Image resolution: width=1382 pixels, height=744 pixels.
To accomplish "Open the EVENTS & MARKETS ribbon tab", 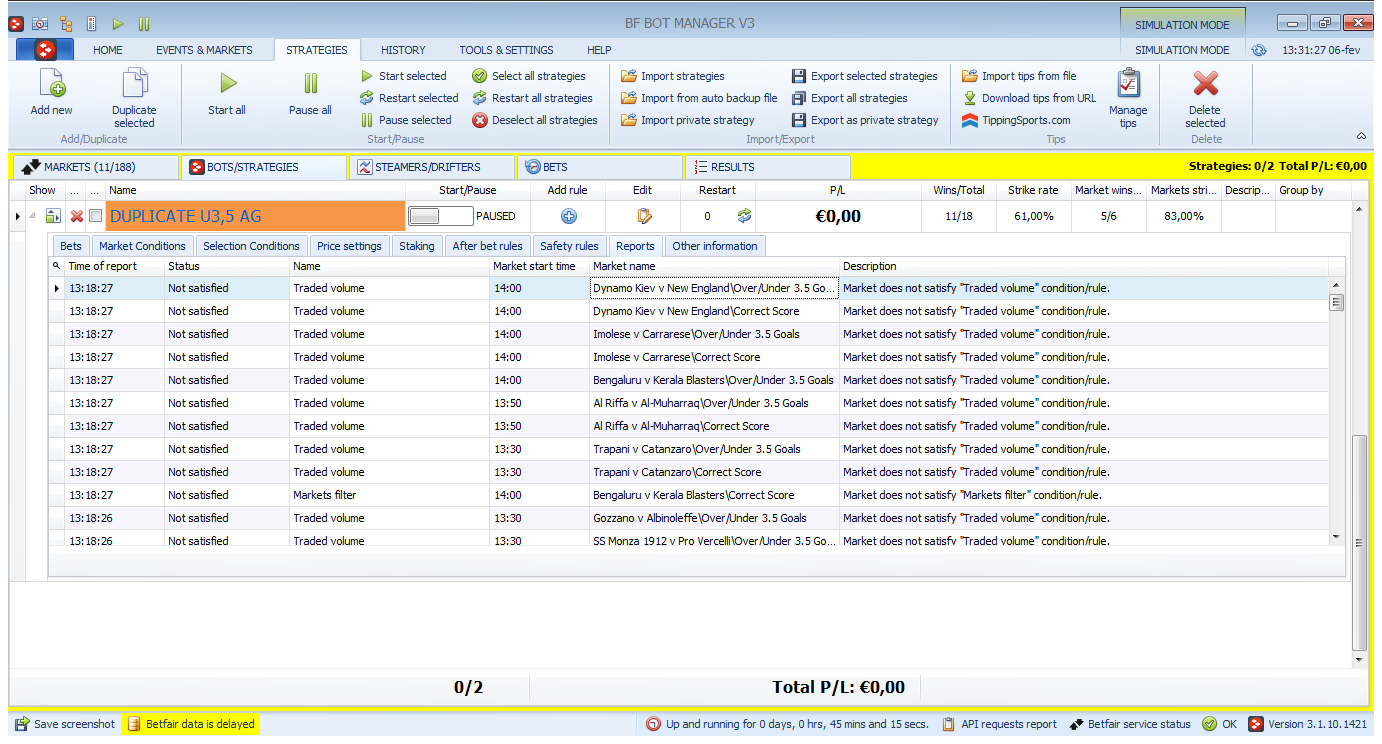I will click(x=204, y=50).
